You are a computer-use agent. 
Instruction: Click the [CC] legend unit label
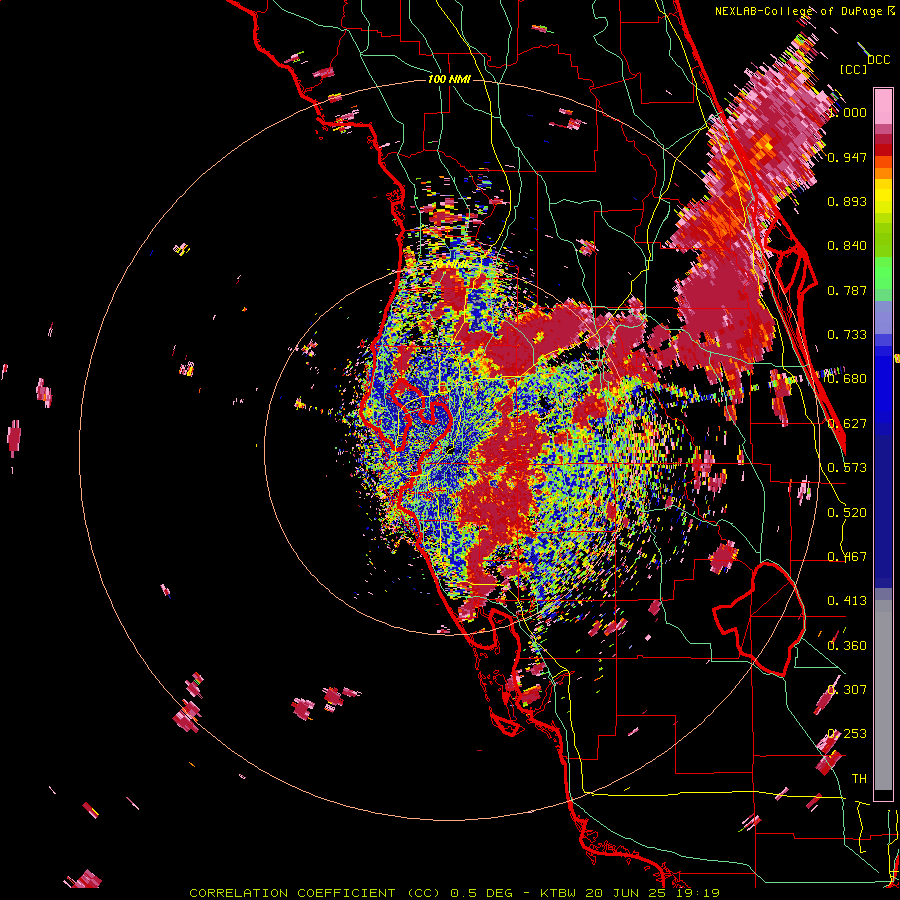tap(853, 69)
